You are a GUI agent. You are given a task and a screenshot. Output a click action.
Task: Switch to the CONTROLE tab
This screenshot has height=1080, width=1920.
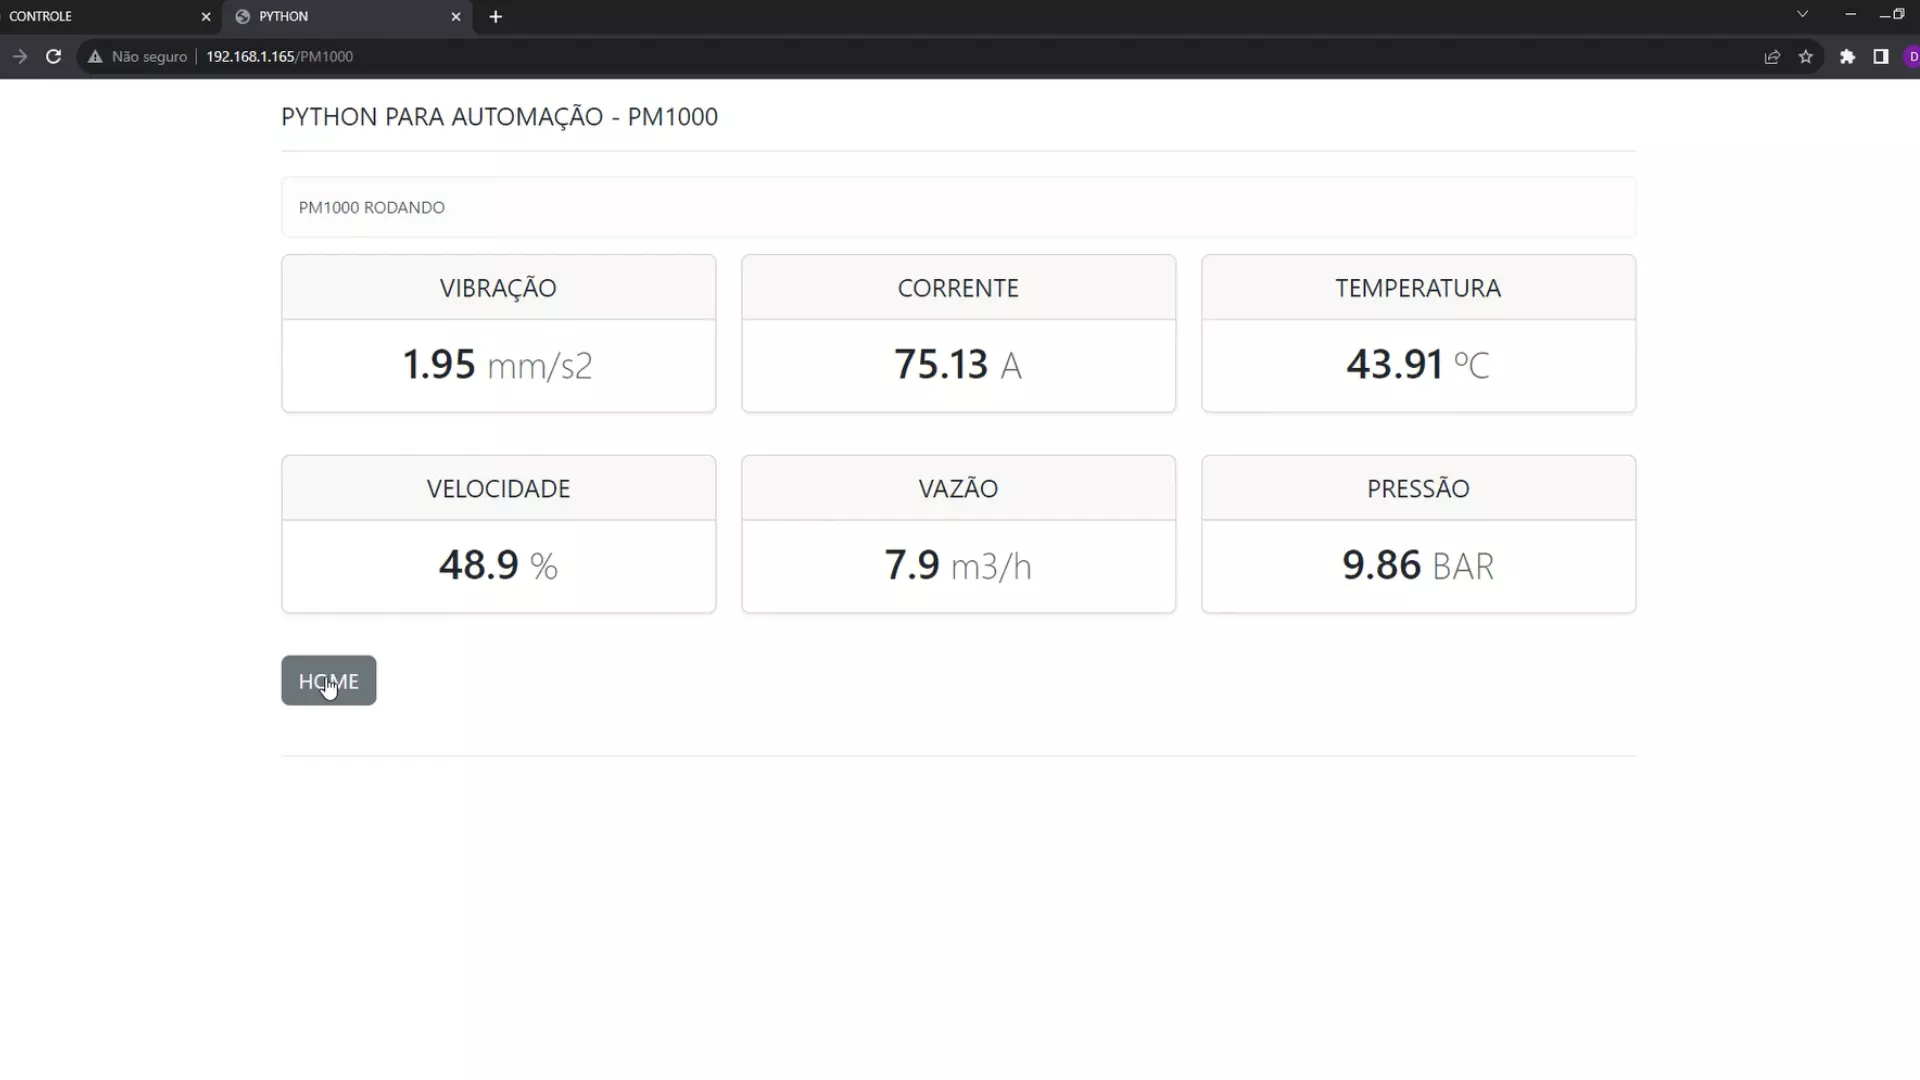coord(100,16)
